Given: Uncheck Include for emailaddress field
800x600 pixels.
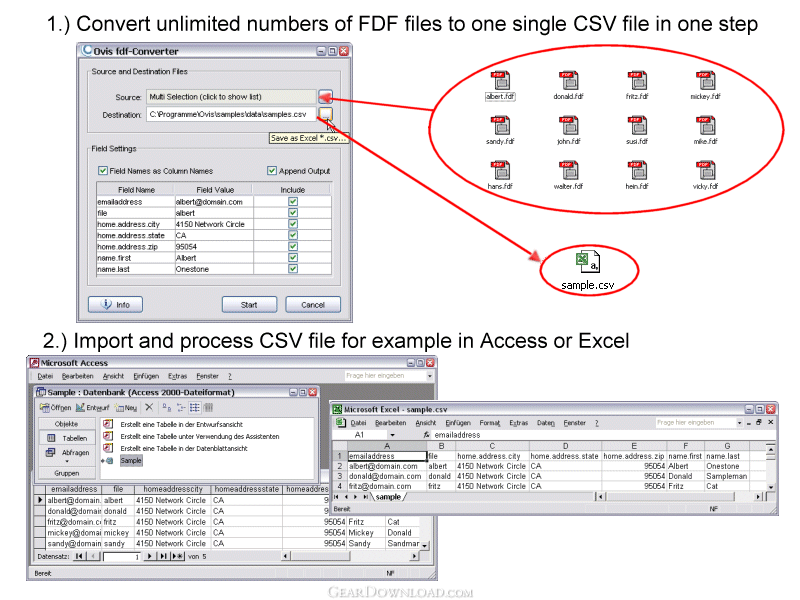Looking at the screenshot, I should pos(293,202).
